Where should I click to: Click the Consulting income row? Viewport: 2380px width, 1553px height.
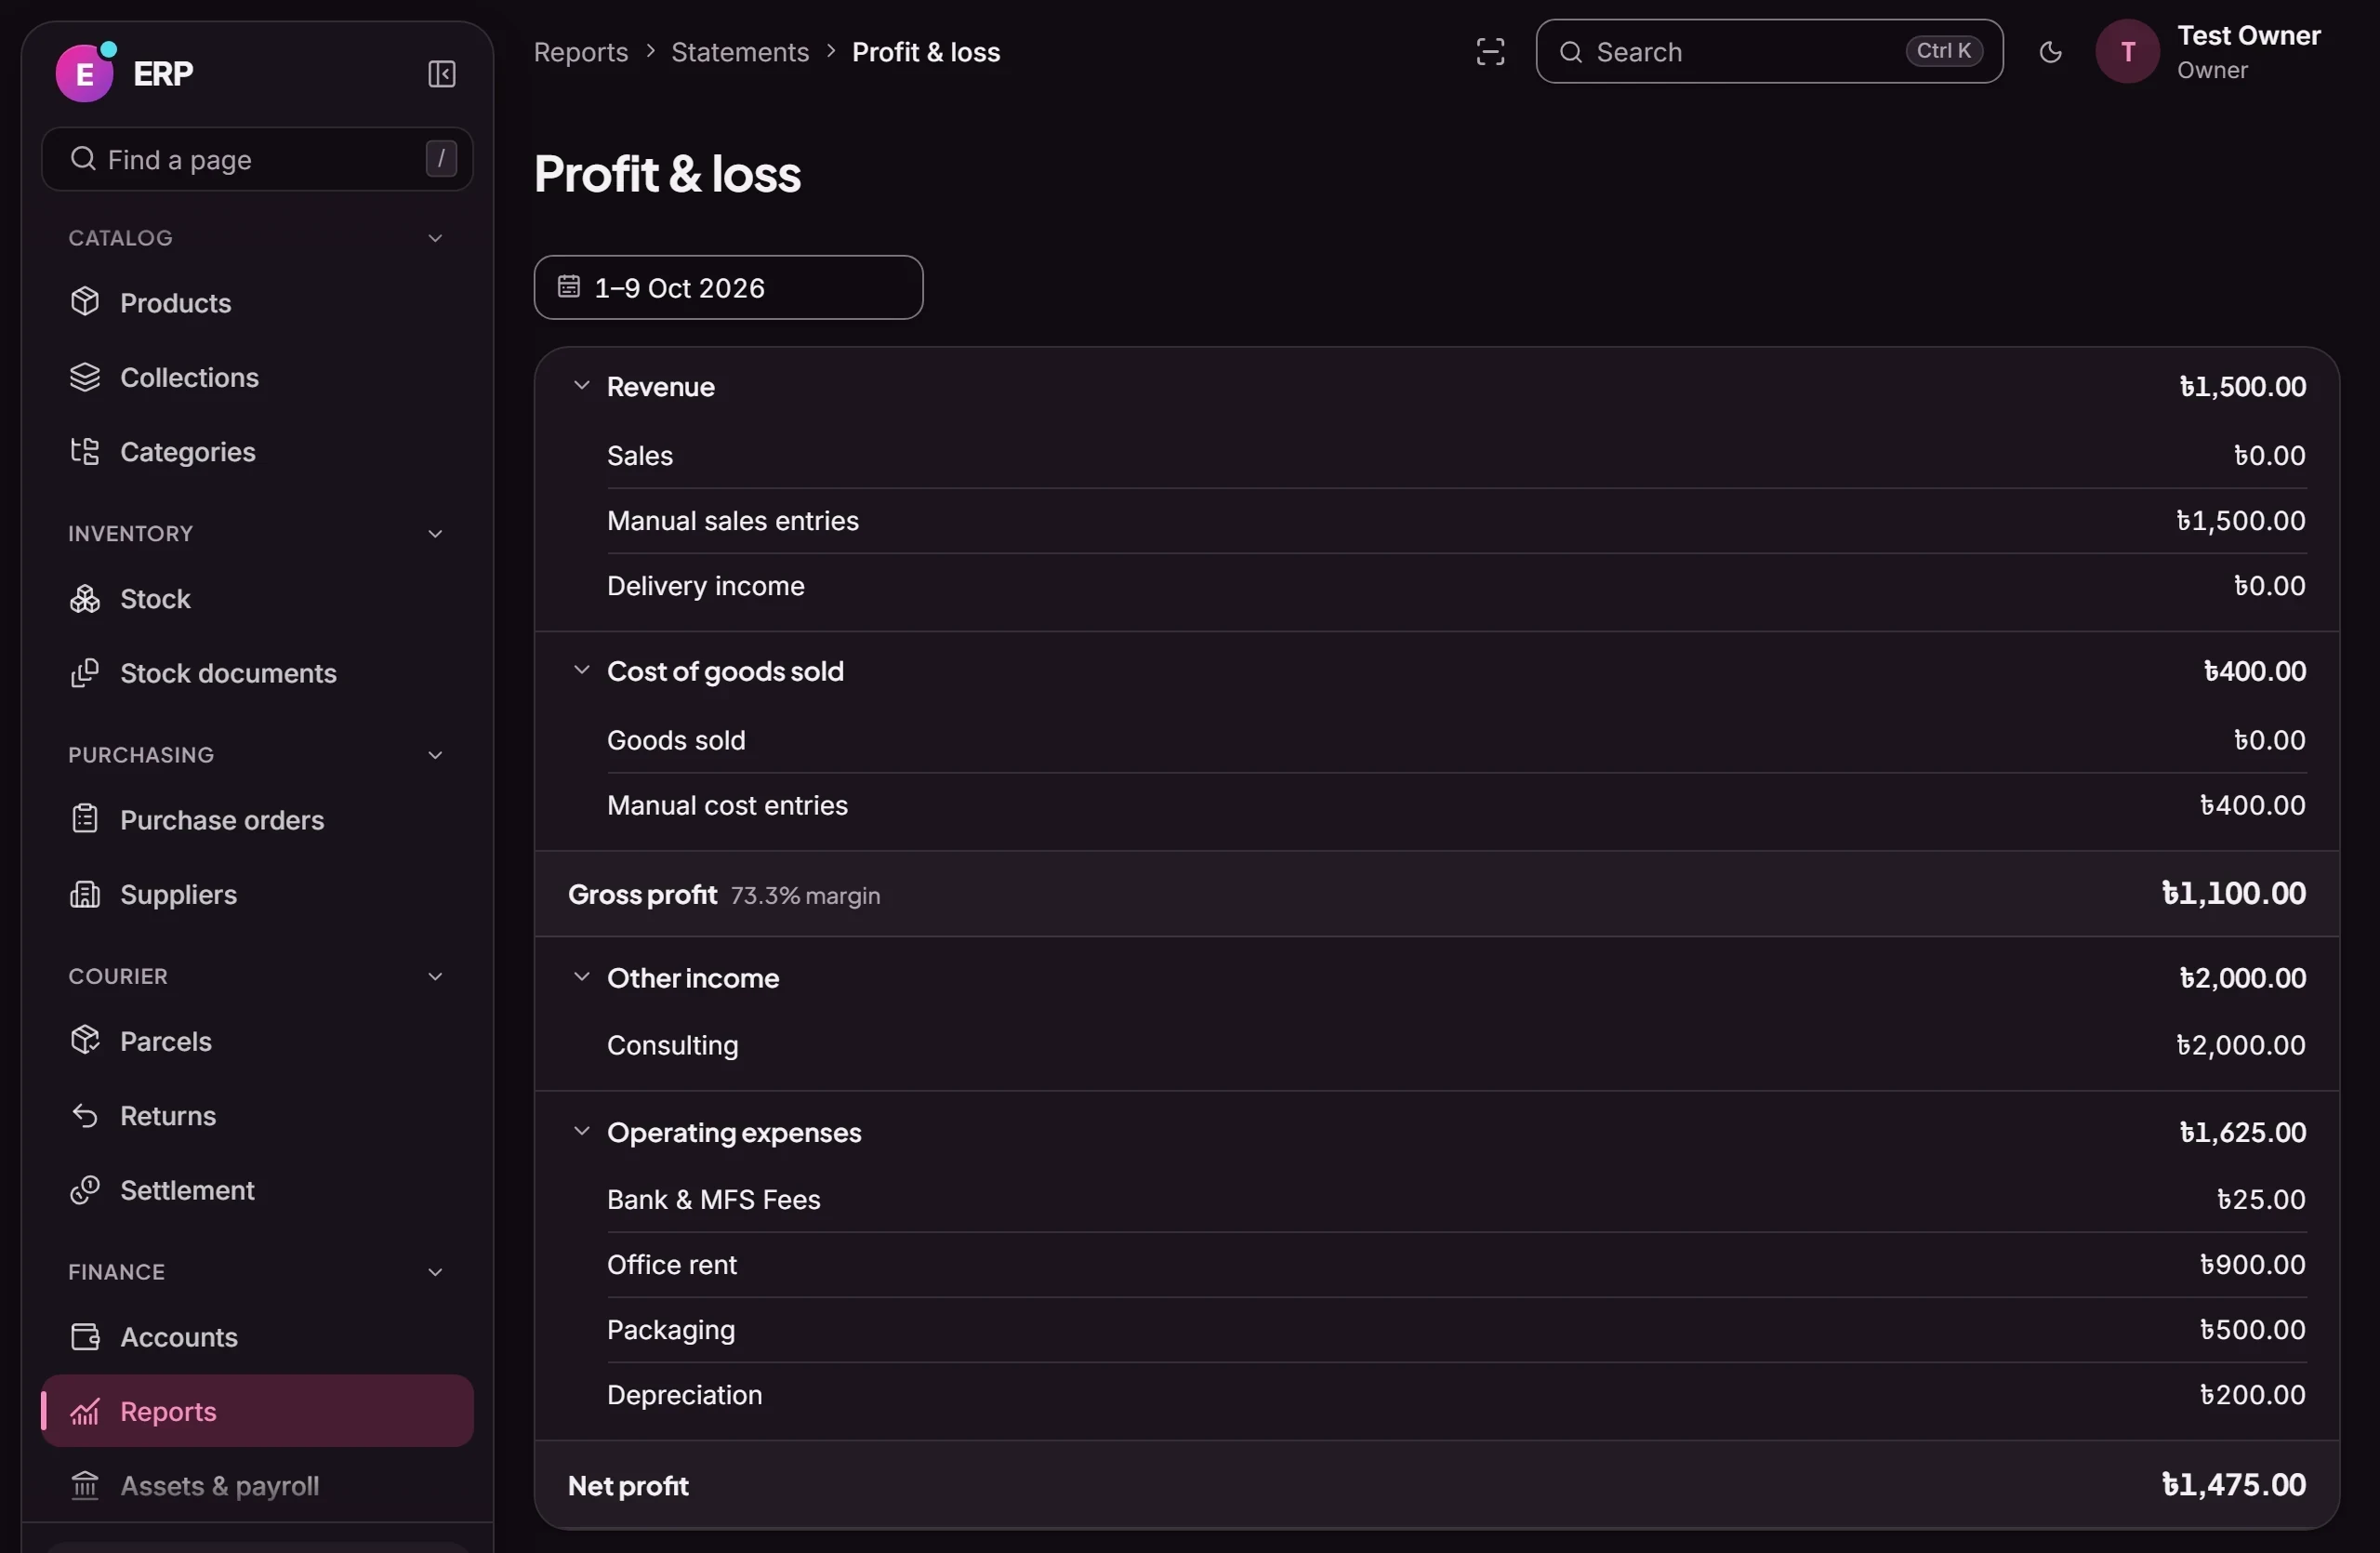[1456, 1046]
